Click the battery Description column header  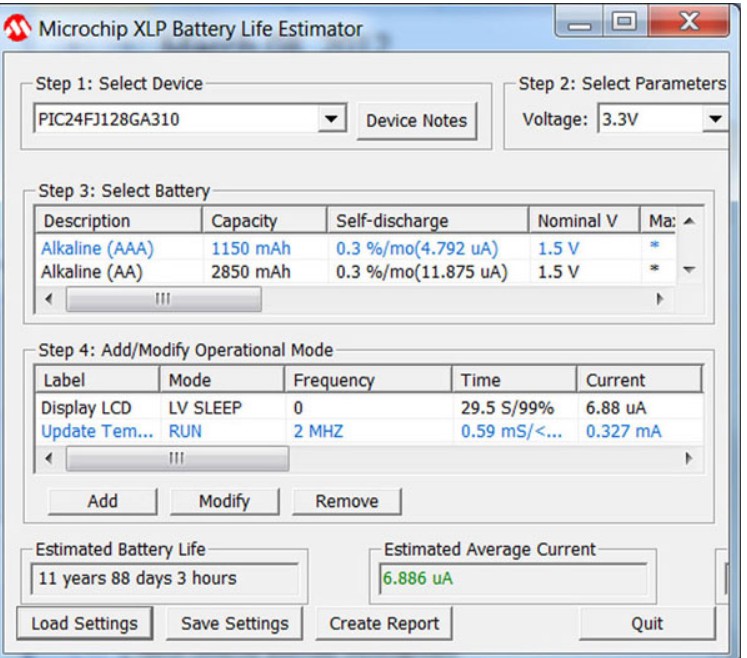tap(118, 221)
